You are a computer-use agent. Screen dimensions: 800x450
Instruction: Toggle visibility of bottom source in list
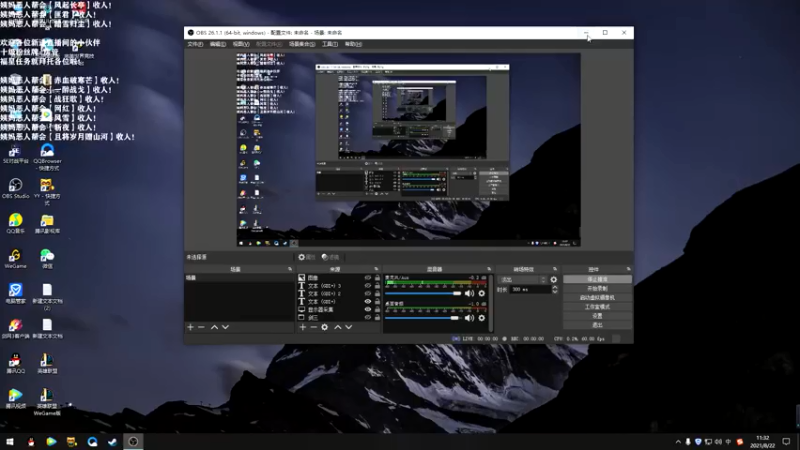[367, 317]
